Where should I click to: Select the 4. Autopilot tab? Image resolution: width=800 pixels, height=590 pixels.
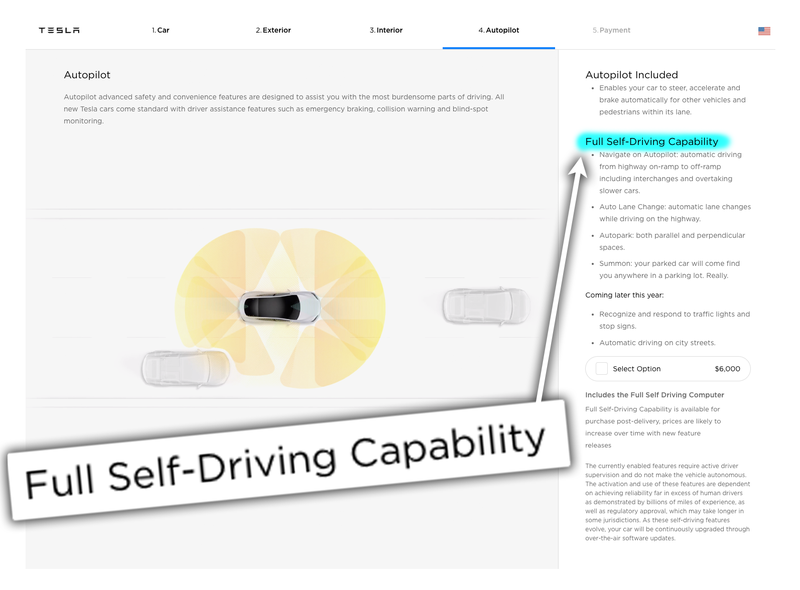(498, 30)
